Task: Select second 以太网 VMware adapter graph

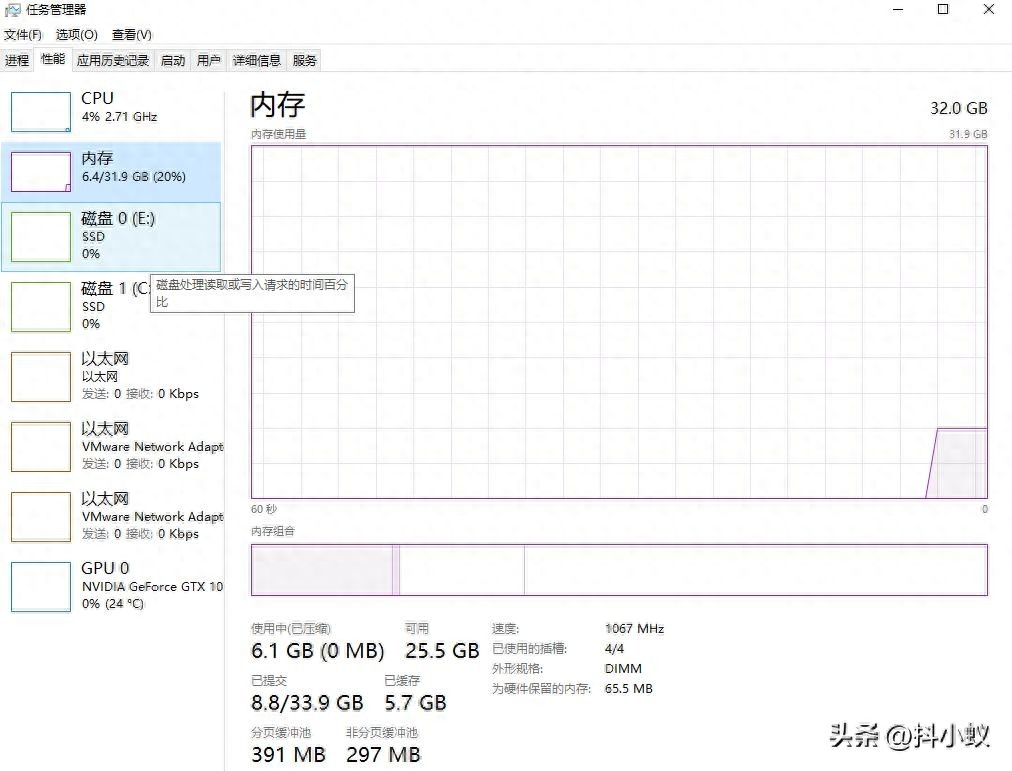Action: (x=41, y=447)
